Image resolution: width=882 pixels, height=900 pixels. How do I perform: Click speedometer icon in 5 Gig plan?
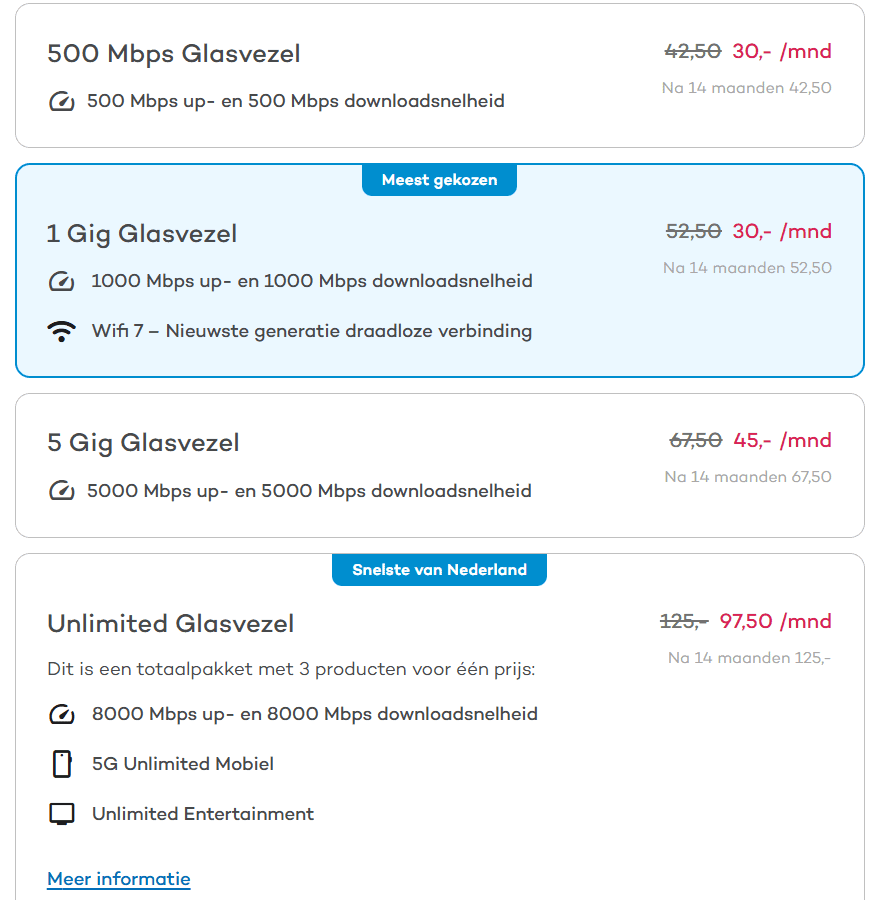click(61, 491)
